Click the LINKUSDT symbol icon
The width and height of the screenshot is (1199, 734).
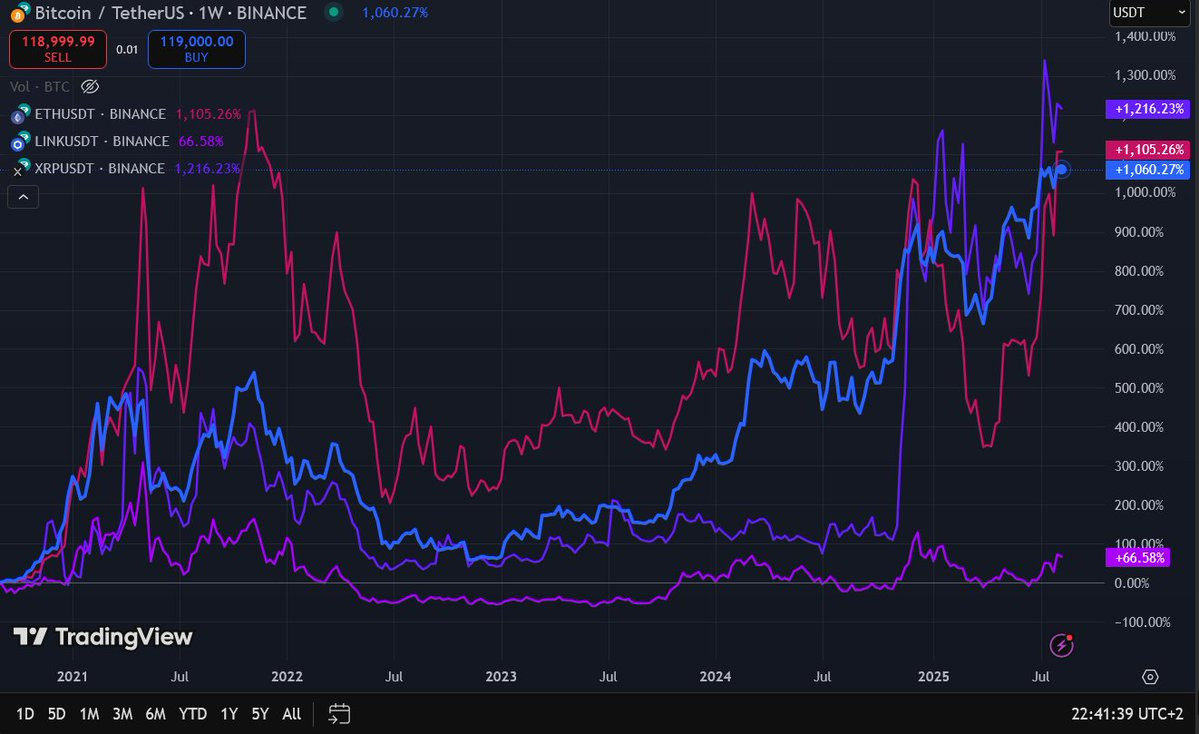tap(19, 141)
